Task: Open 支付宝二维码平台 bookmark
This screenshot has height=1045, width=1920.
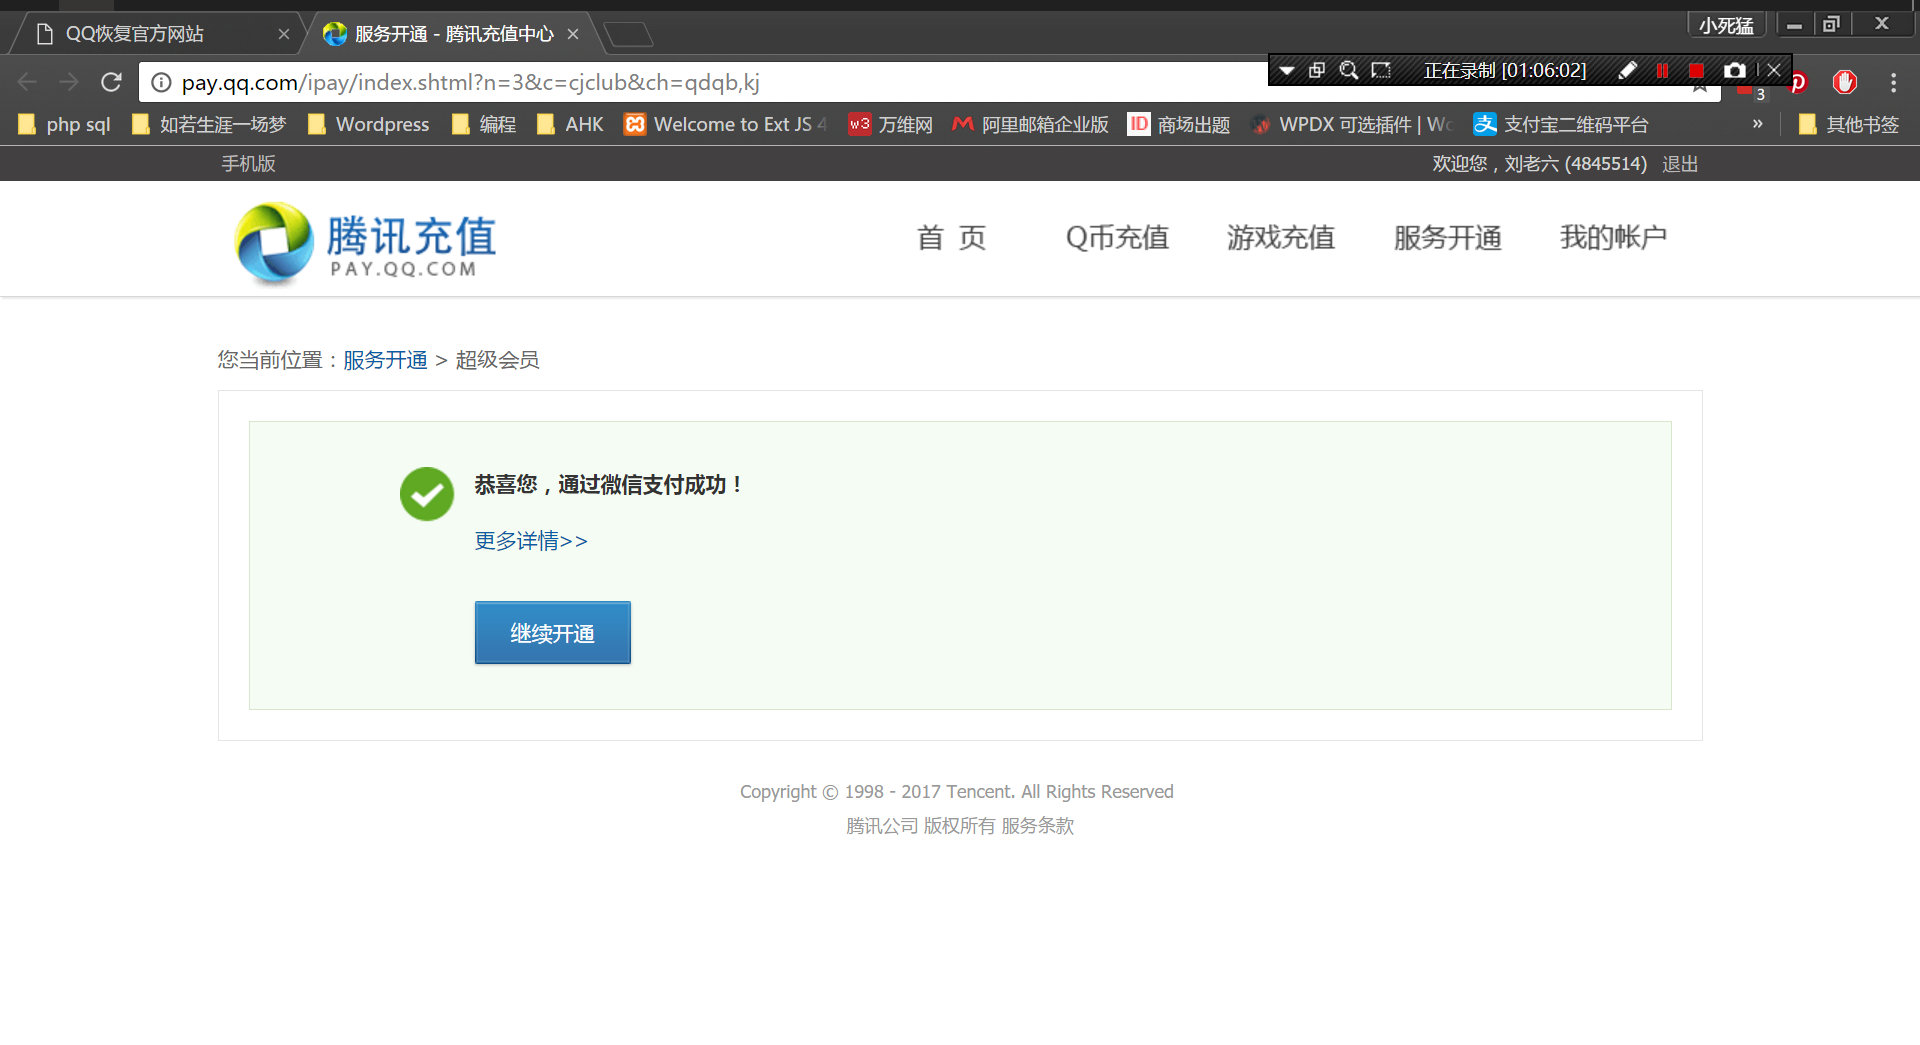Action: 1561,124
